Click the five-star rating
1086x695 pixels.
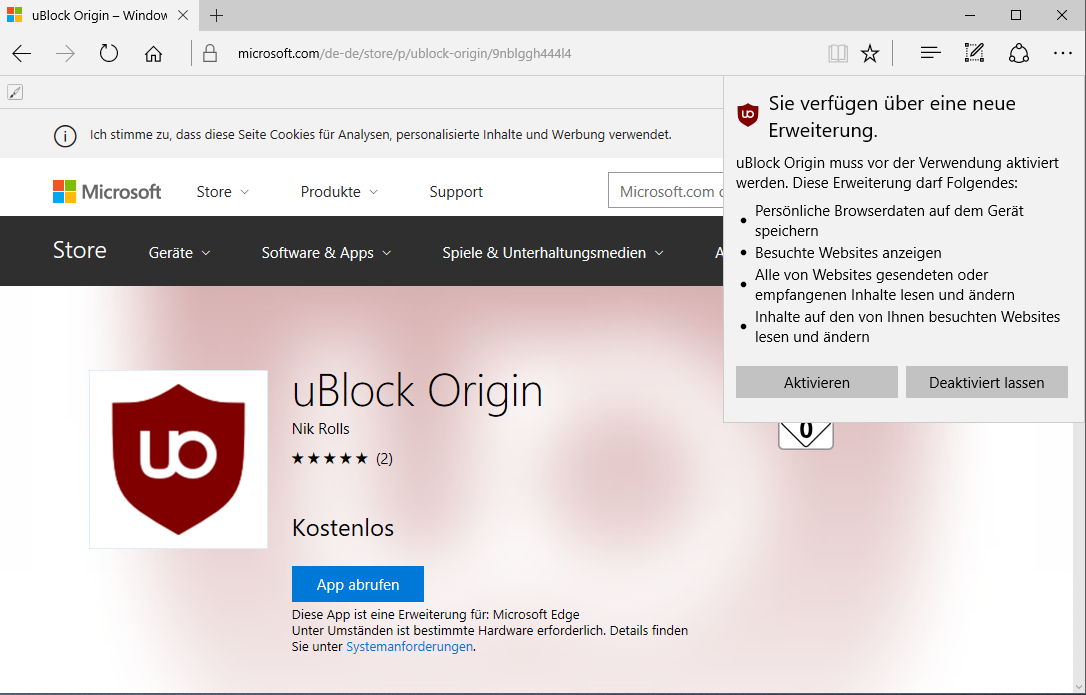(x=330, y=458)
